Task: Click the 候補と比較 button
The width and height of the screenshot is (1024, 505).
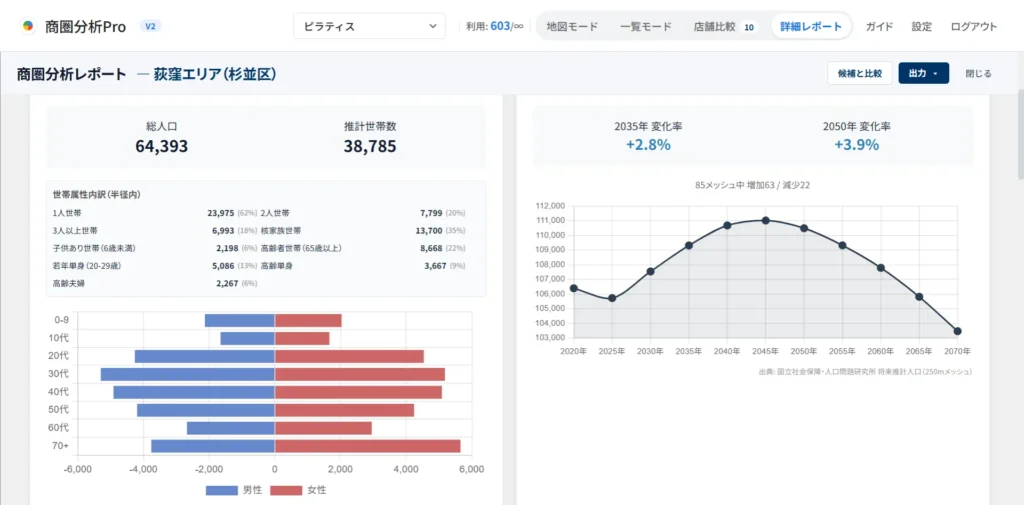Action: (859, 73)
